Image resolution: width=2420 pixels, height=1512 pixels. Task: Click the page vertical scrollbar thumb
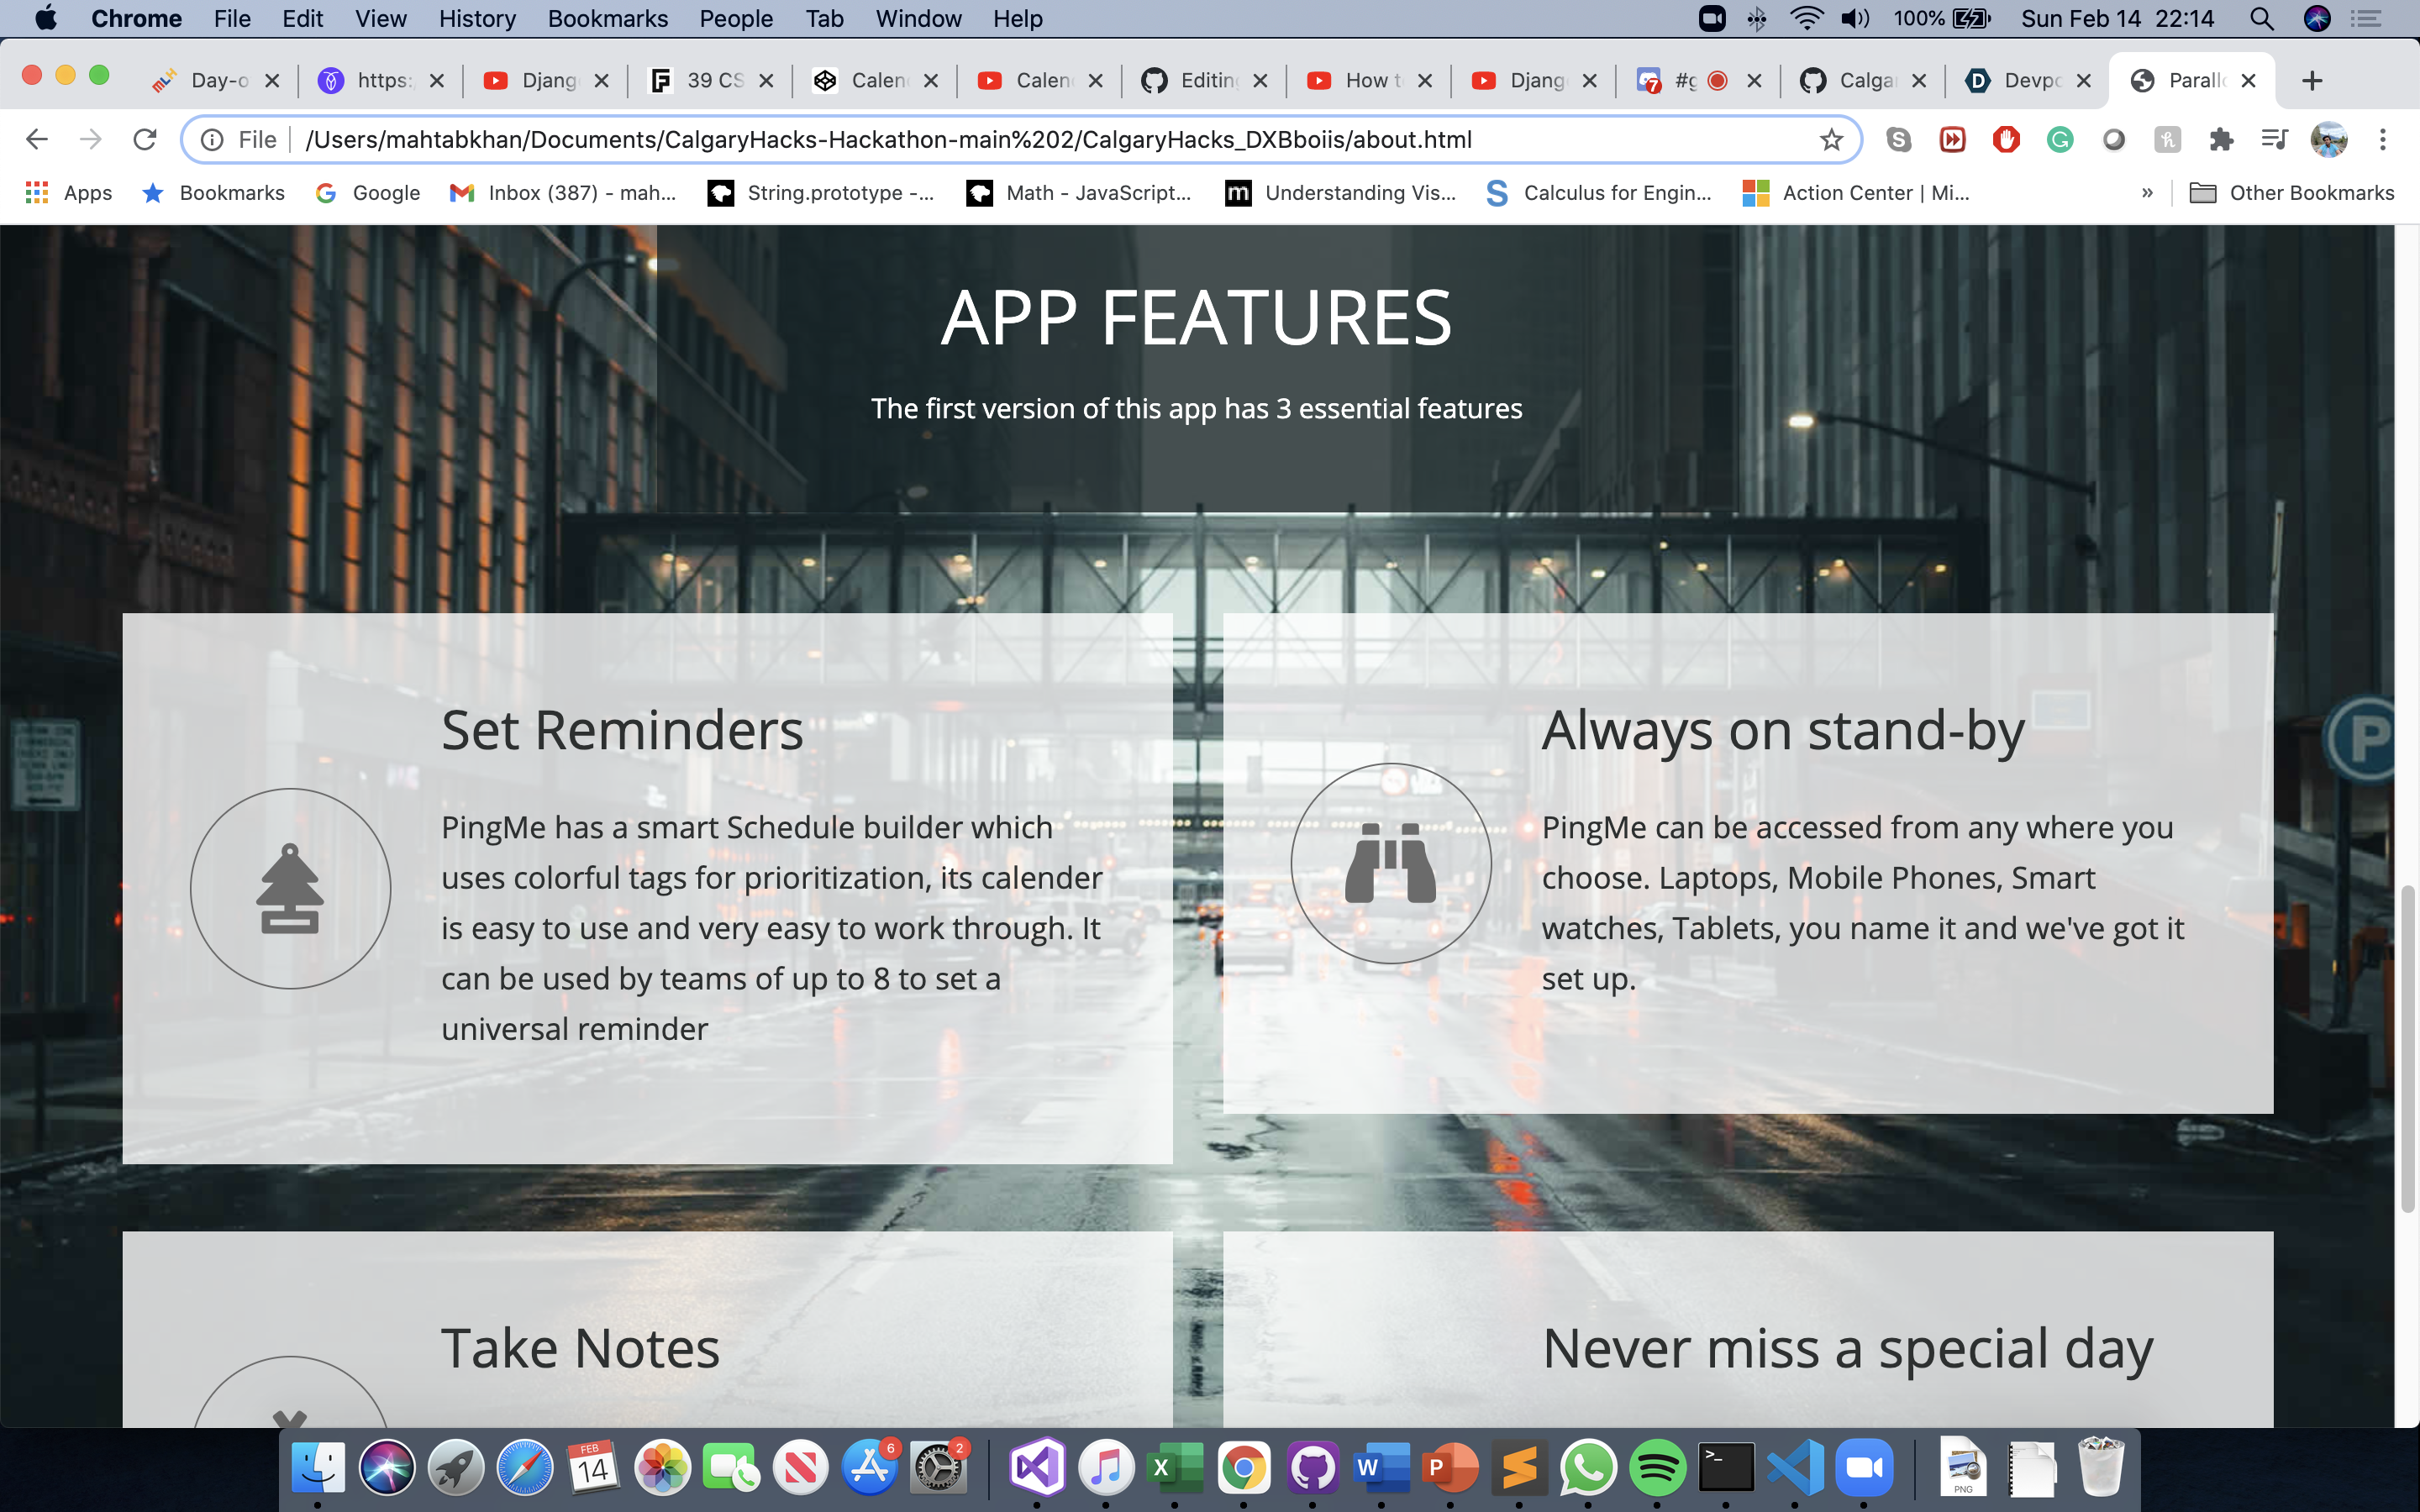[2407, 1048]
